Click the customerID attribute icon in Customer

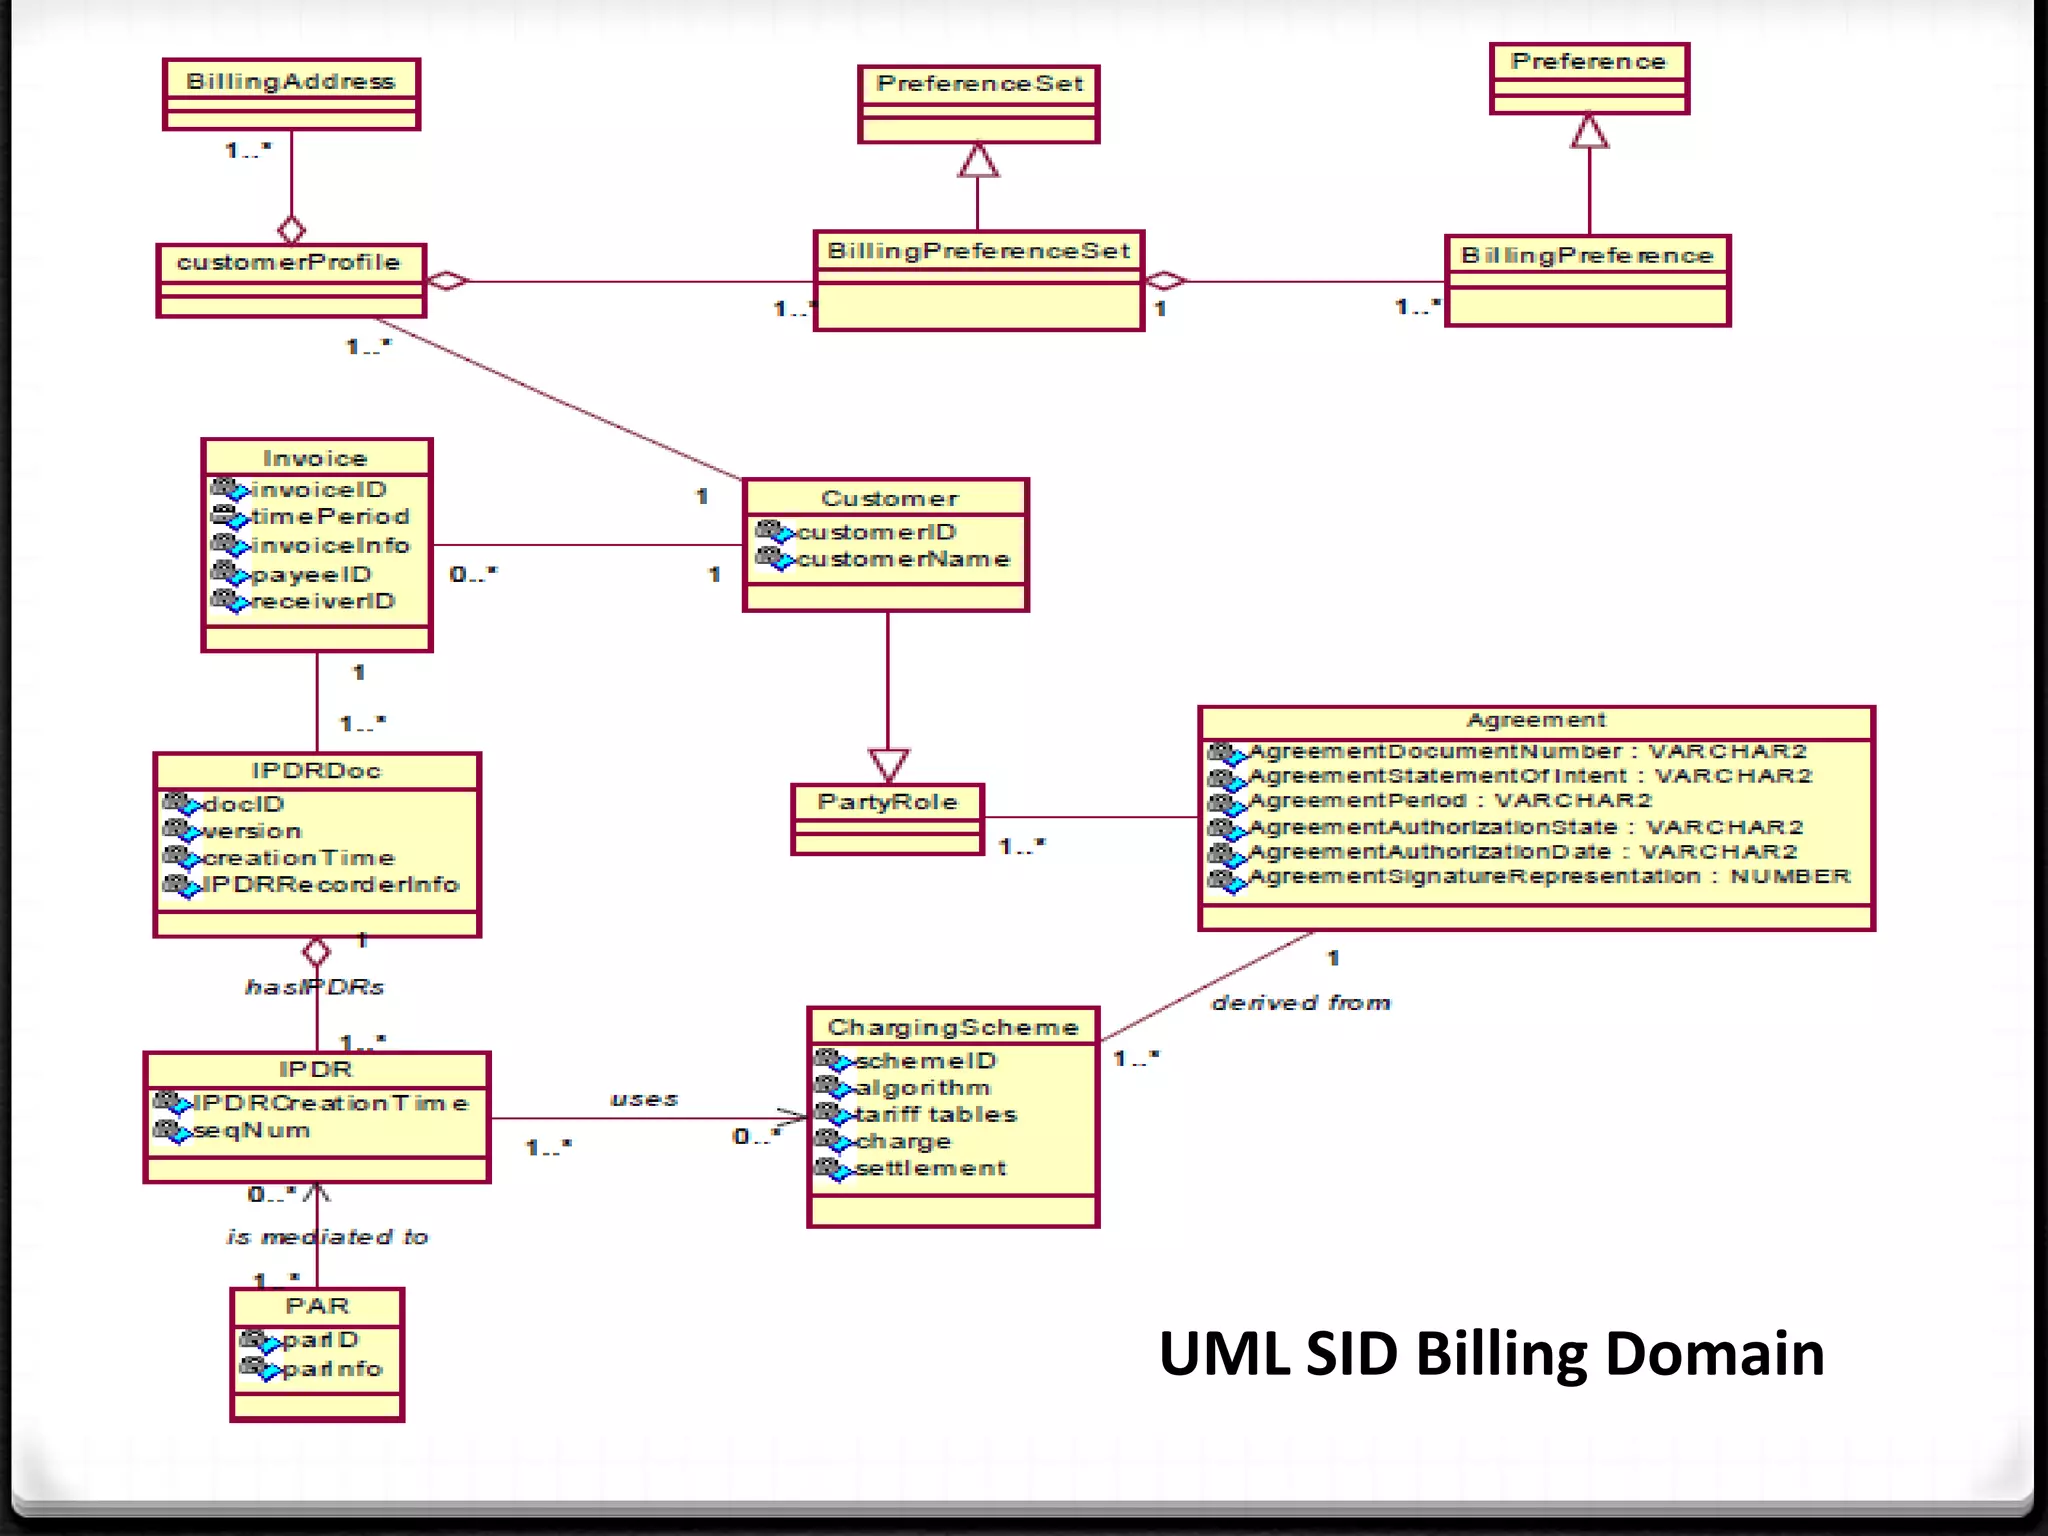[774, 531]
